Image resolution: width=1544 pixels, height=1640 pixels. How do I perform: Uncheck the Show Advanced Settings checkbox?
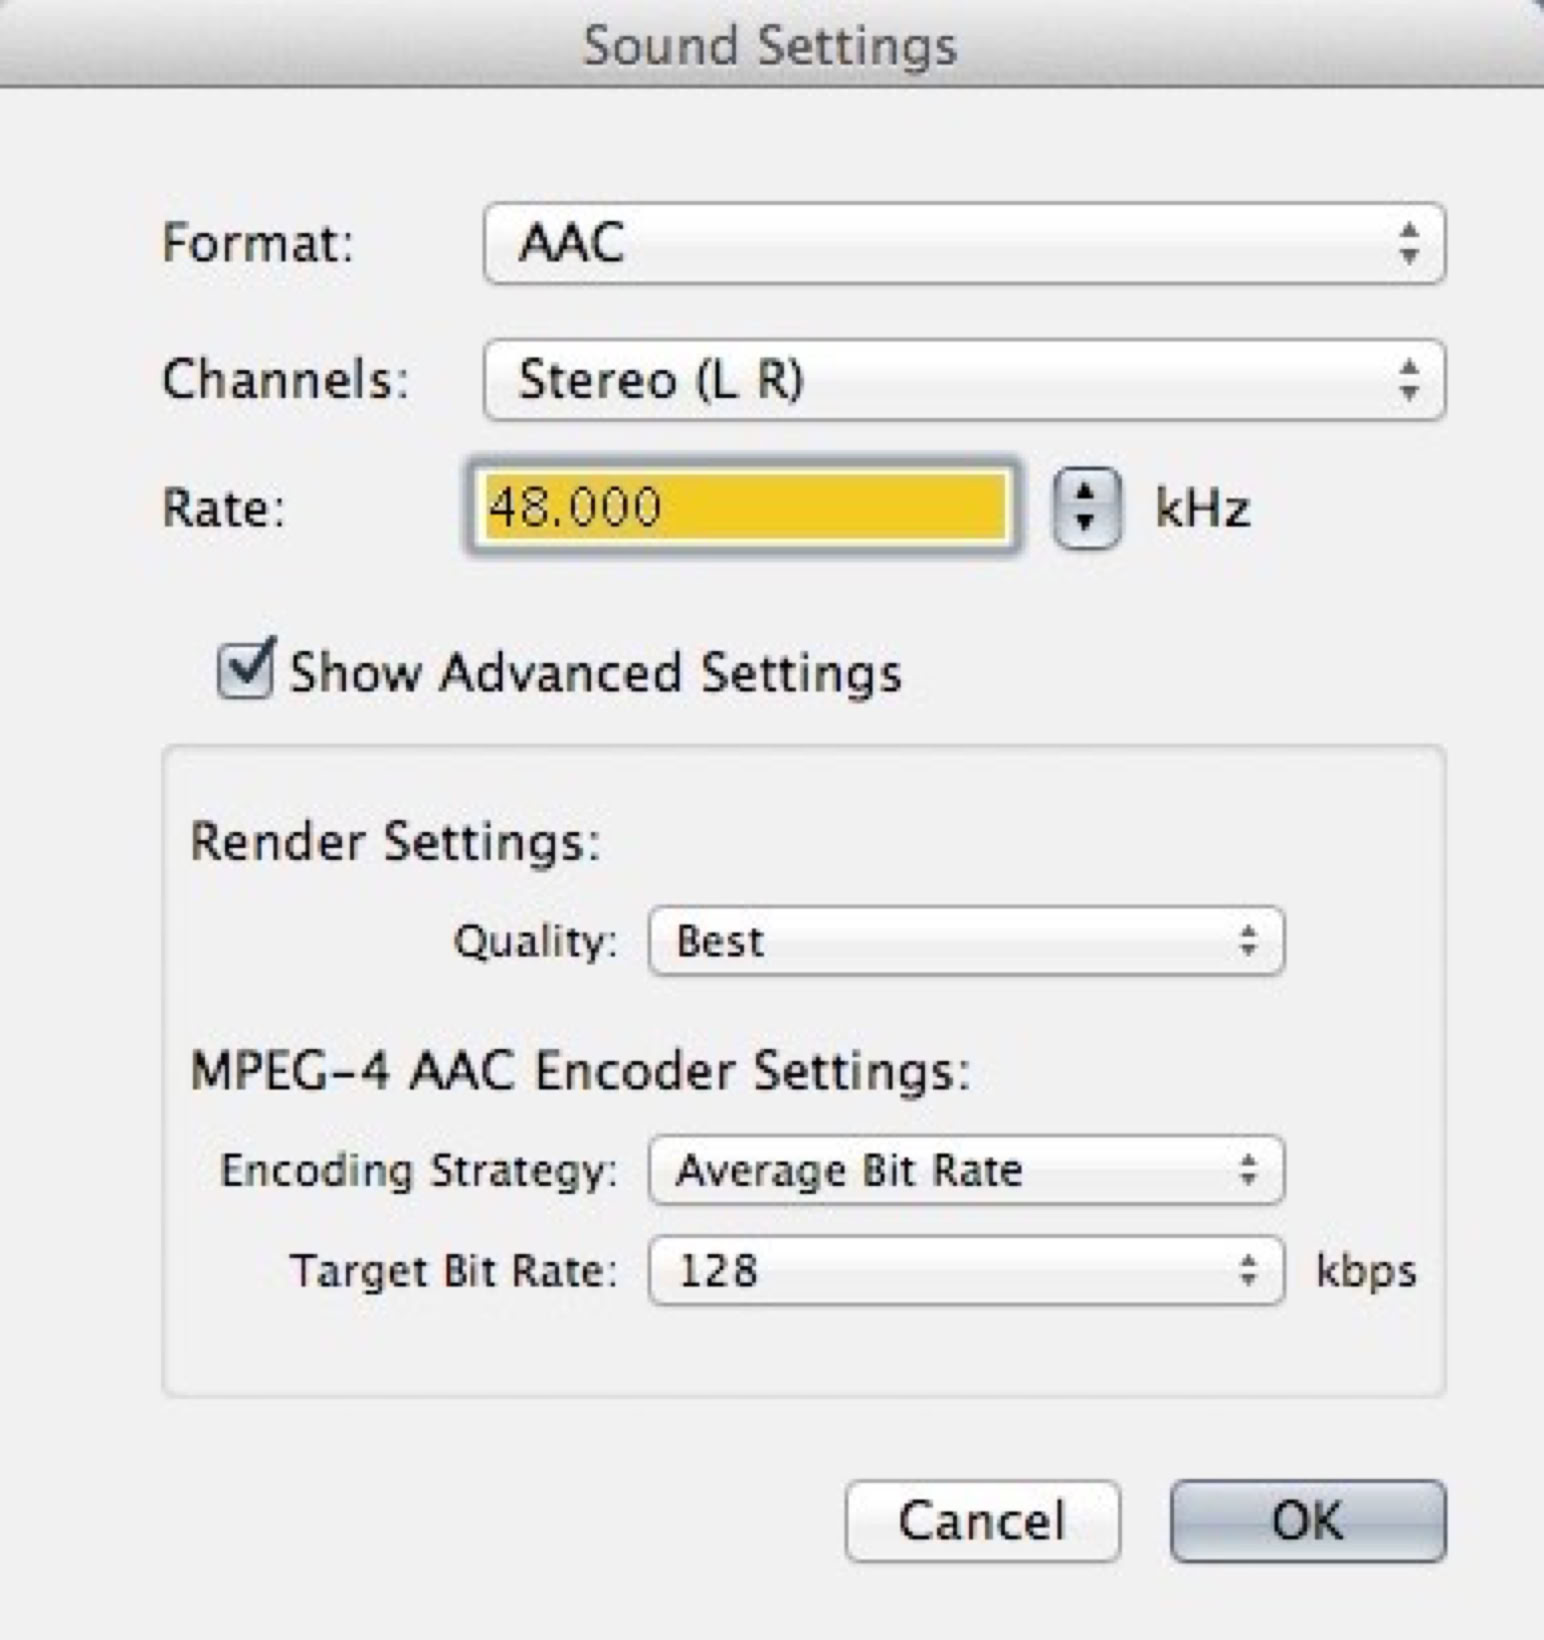click(245, 670)
